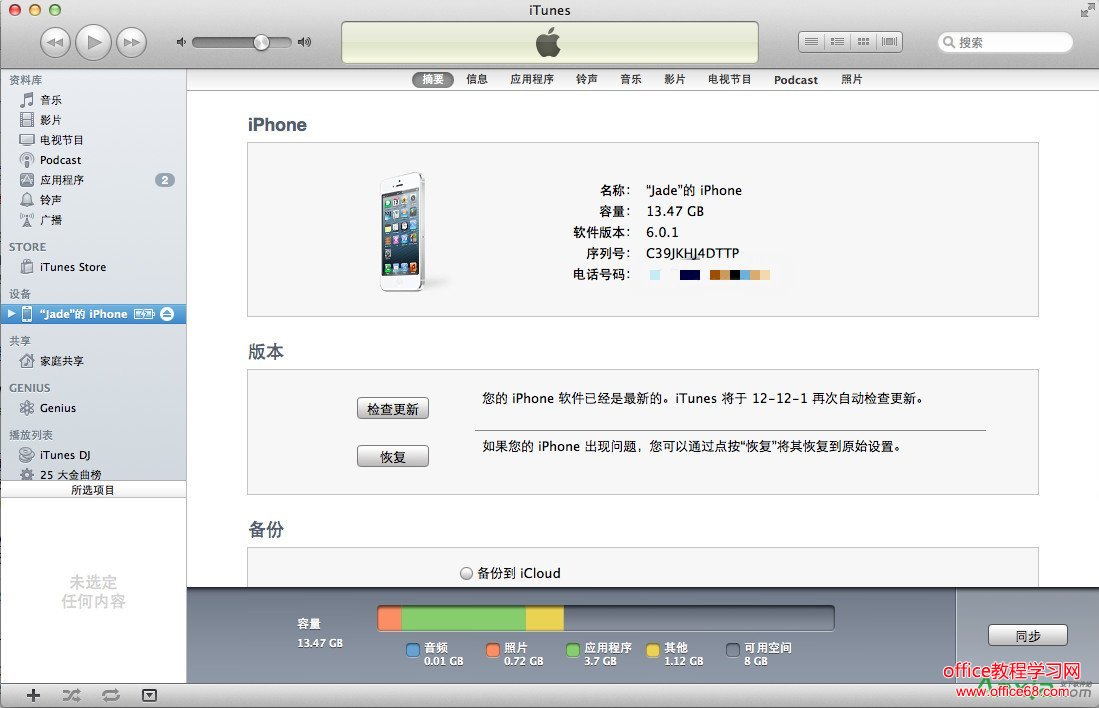Click the search magnifier icon
This screenshot has height=708, width=1099.
[949, 42]
